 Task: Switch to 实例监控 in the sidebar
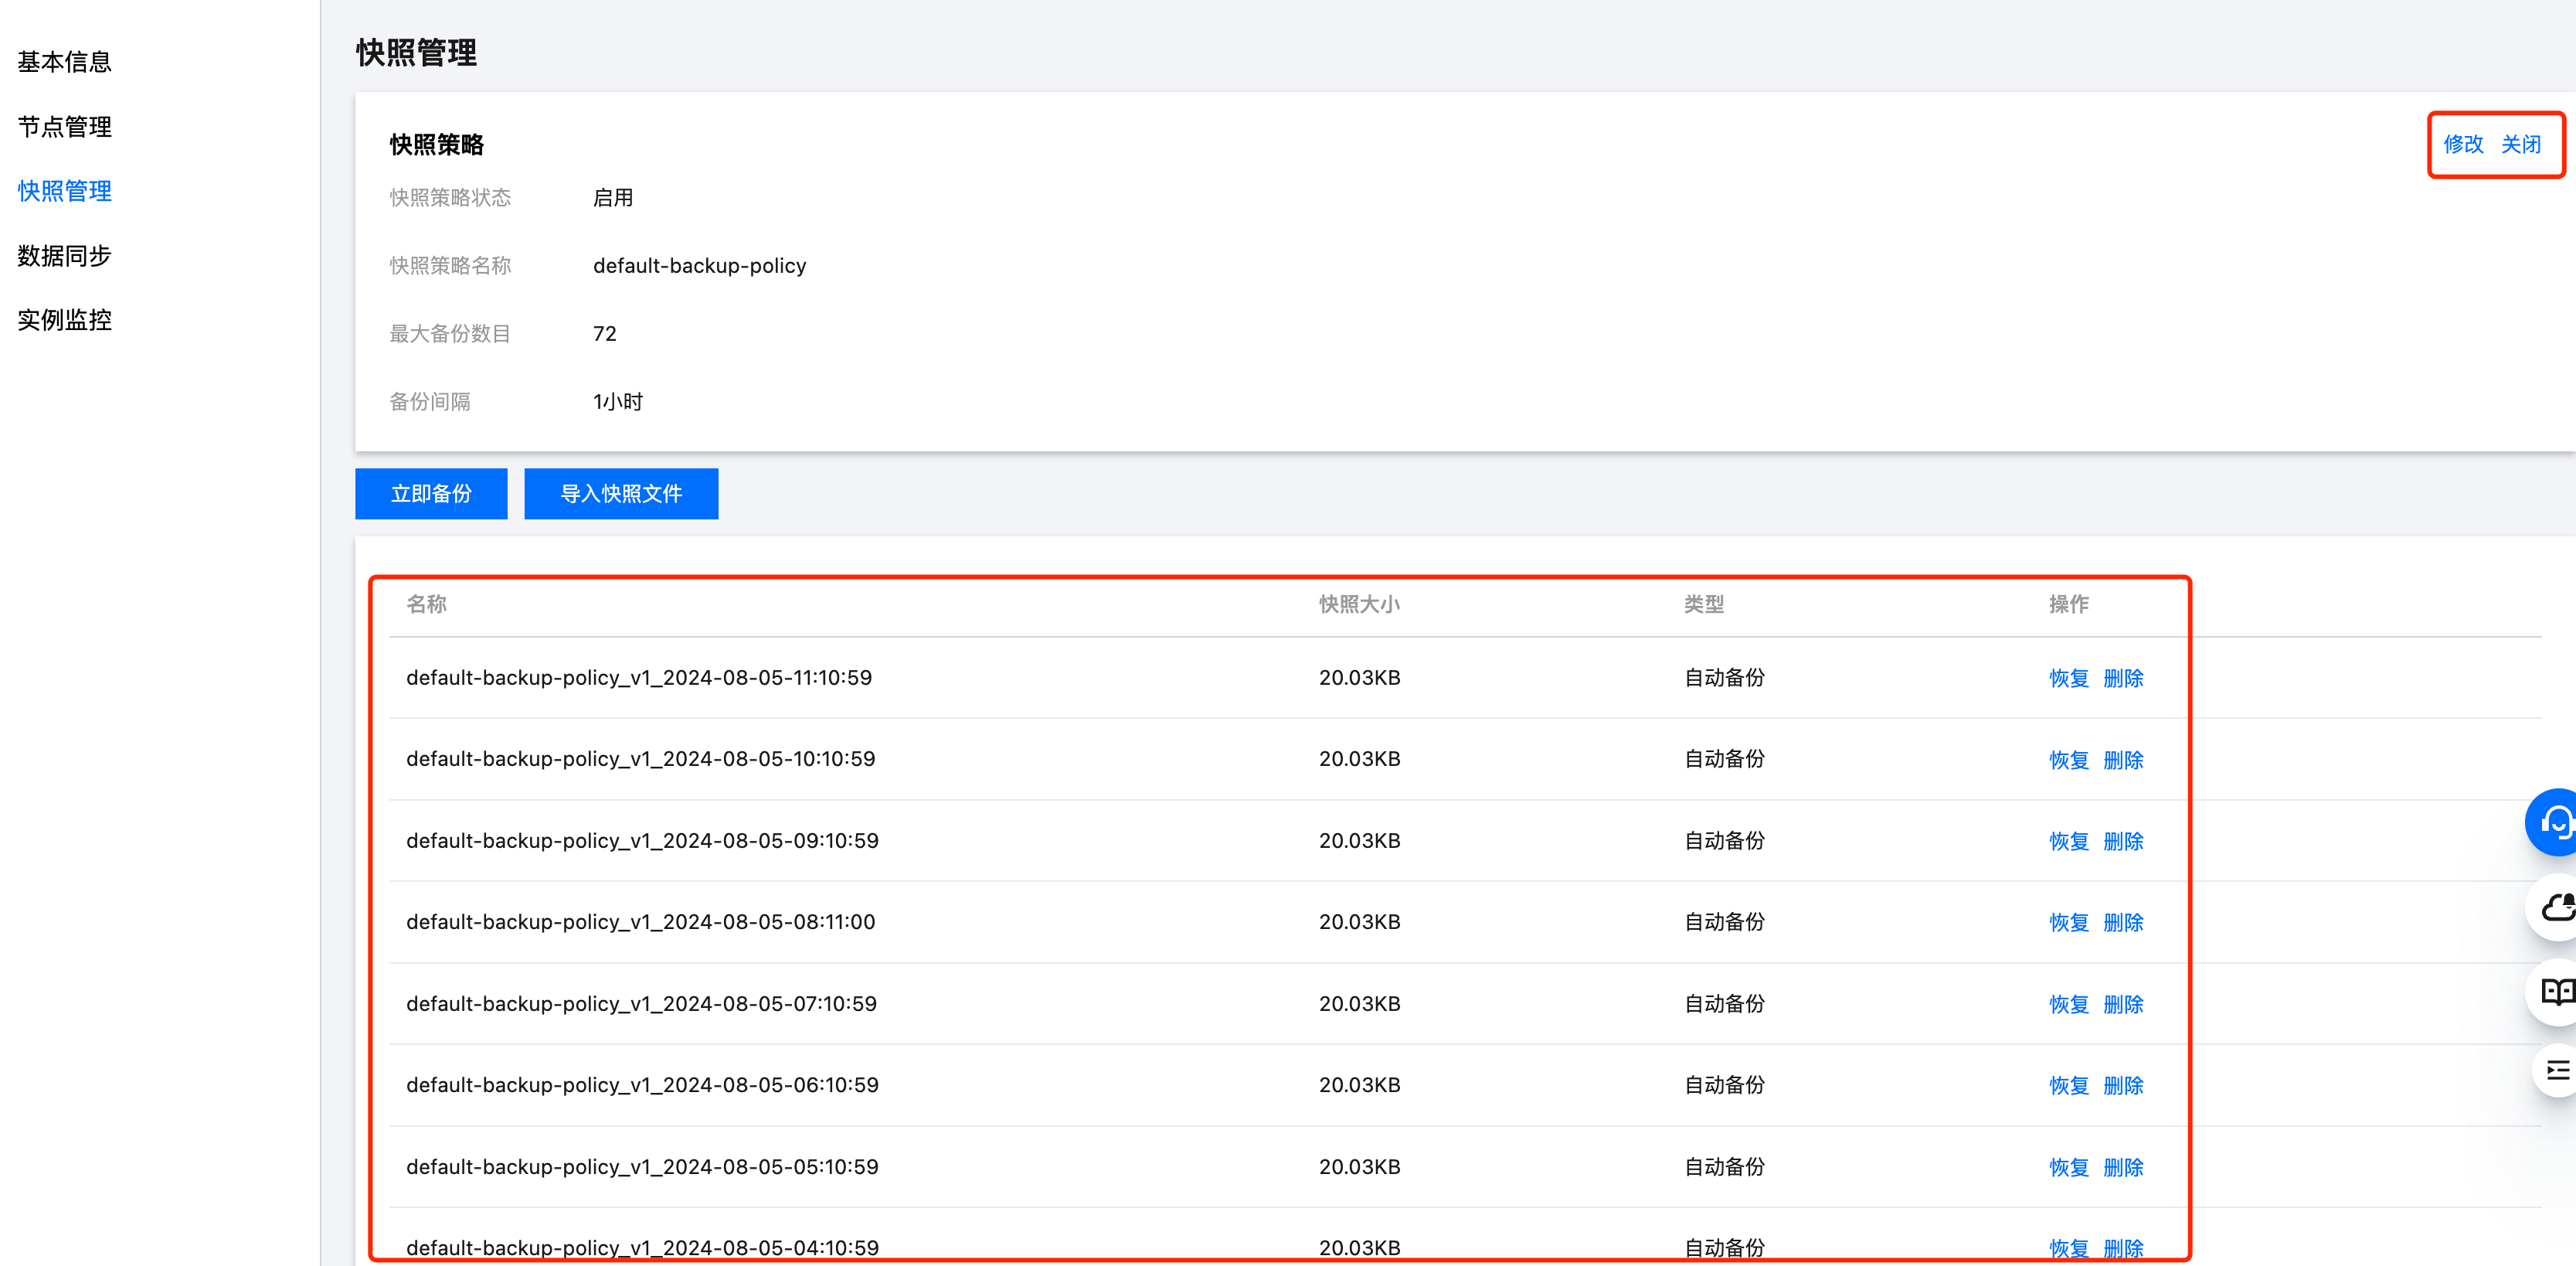point(64,320)
